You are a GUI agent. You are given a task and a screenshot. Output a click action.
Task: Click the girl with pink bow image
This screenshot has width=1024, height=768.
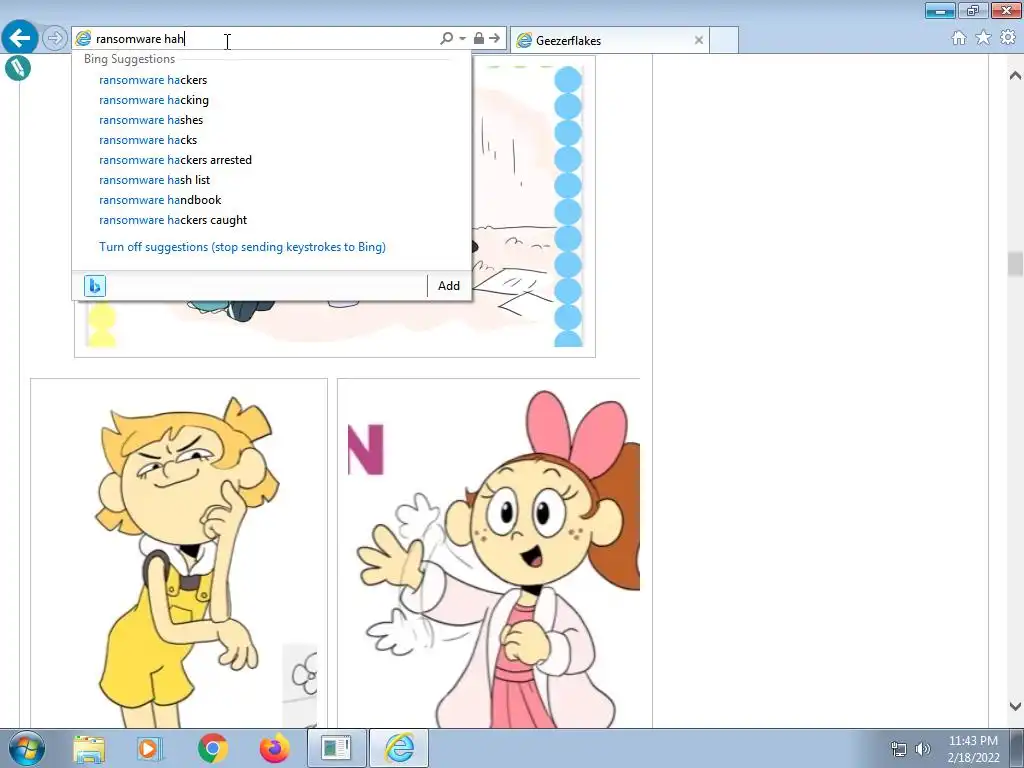pyautogui.click(x=488, y=552)
